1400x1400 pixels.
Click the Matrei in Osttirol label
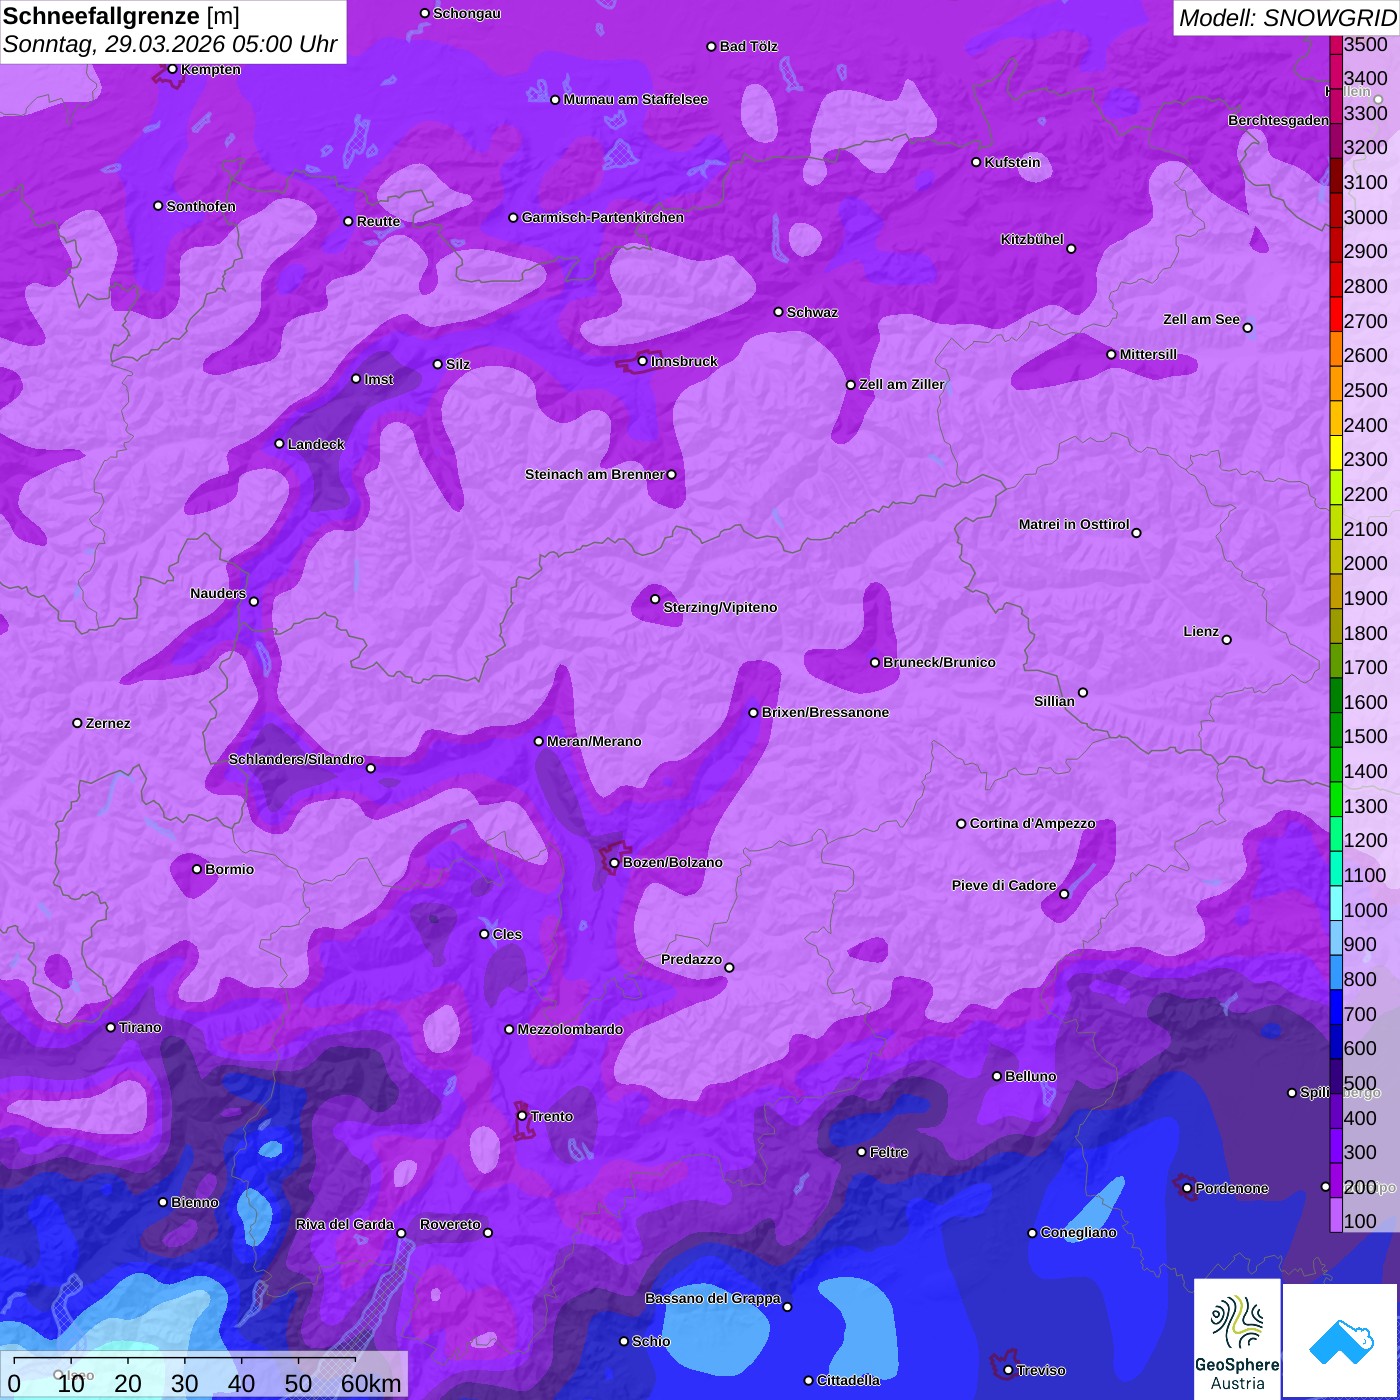pyautogui.click(x=1074, y=524)
